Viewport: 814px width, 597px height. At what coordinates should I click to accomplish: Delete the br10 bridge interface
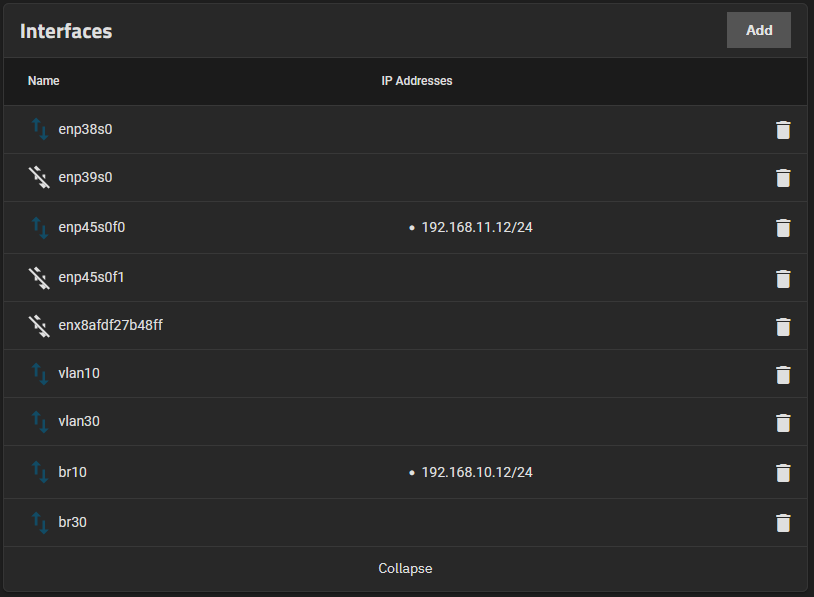783,473
